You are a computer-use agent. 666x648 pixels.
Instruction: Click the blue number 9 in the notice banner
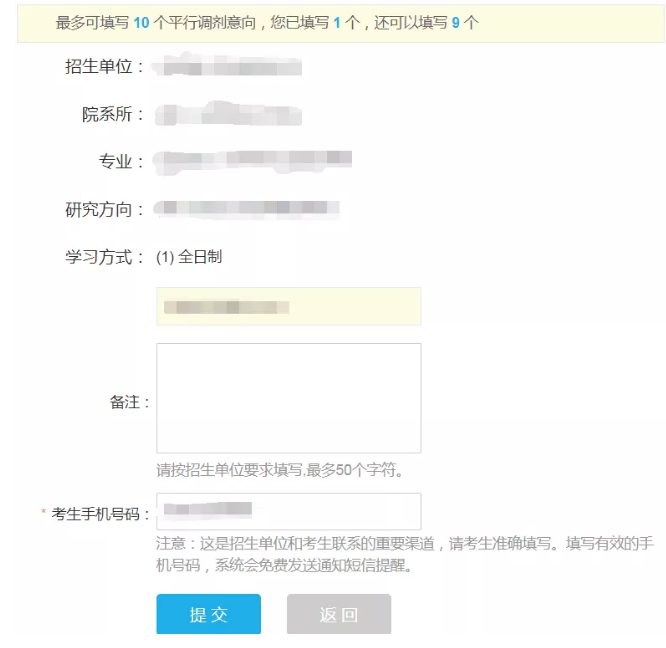(x=455, y=23)
